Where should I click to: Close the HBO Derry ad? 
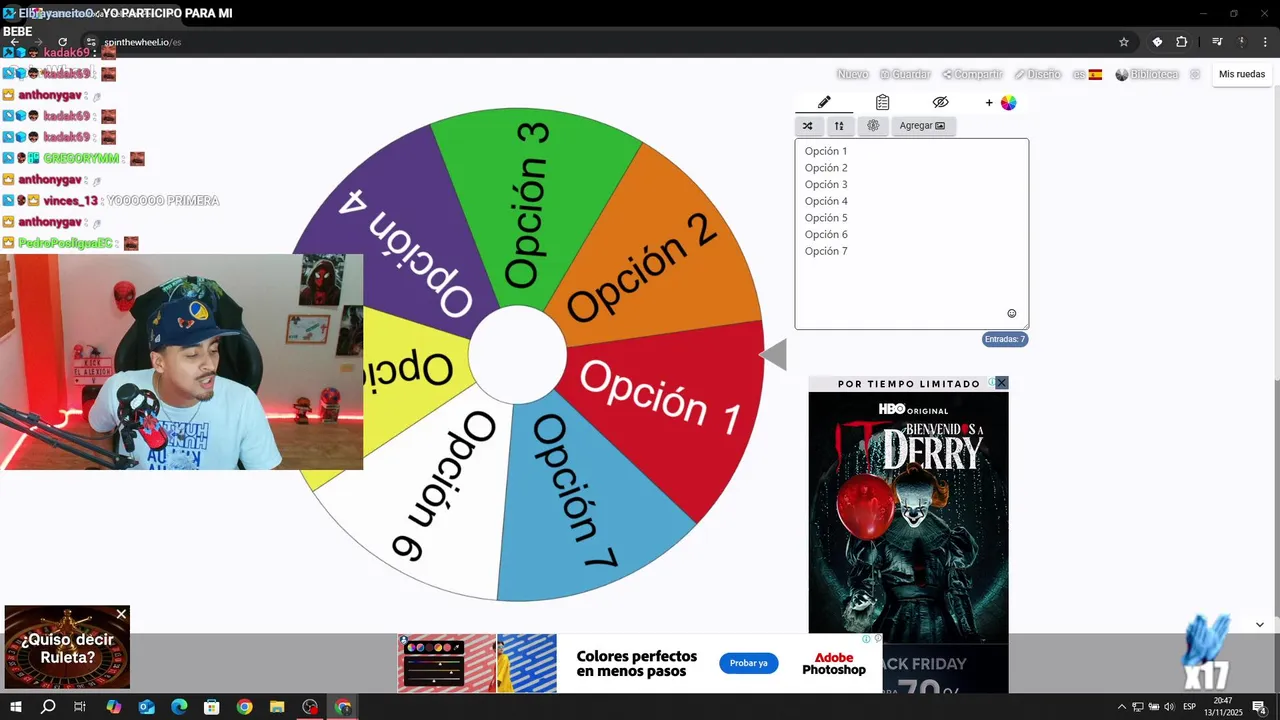click(1002, 383)
